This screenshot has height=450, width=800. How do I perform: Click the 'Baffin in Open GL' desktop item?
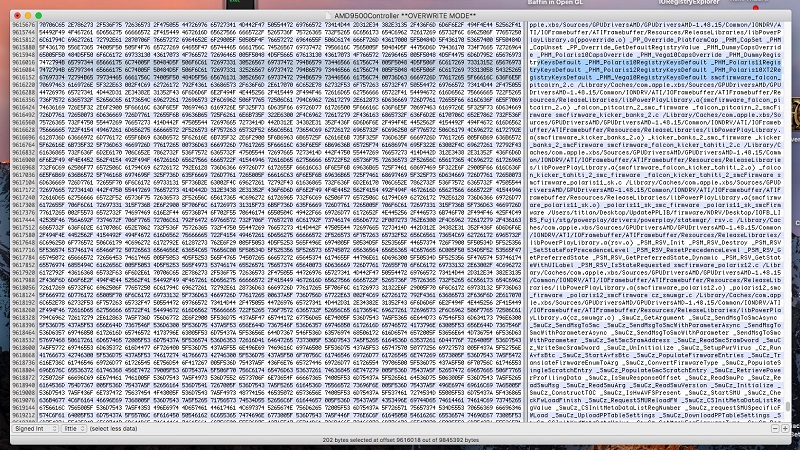coord(555,3)
